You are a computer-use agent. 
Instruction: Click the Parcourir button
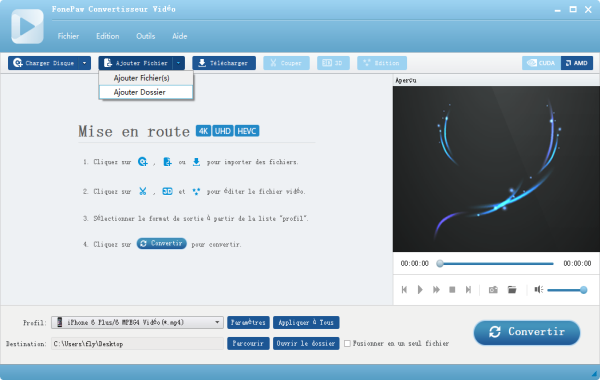[x=248, y=344]
